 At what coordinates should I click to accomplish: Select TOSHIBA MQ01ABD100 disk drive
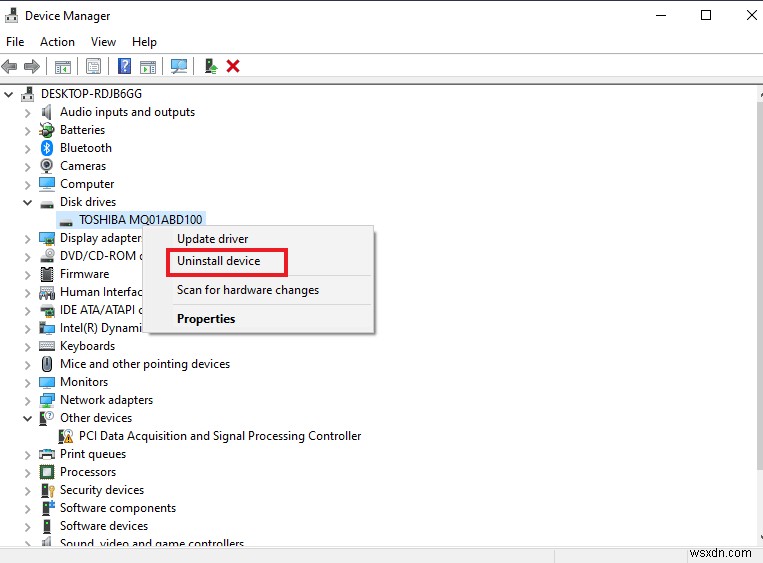[x=140, y=220]
